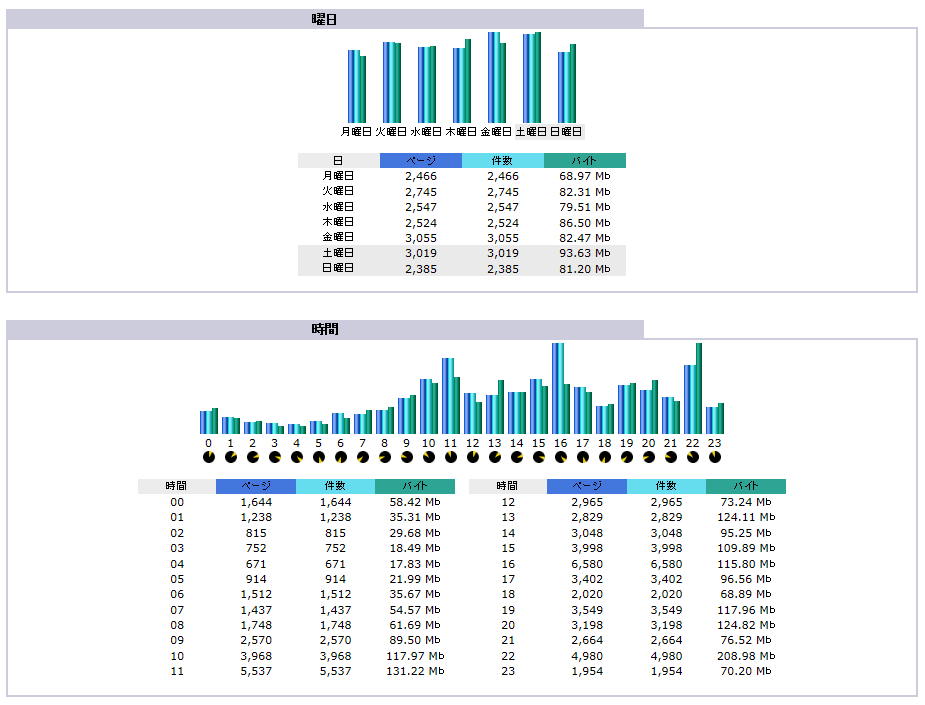Click the clock icon under hour 10

click(429, 457)
